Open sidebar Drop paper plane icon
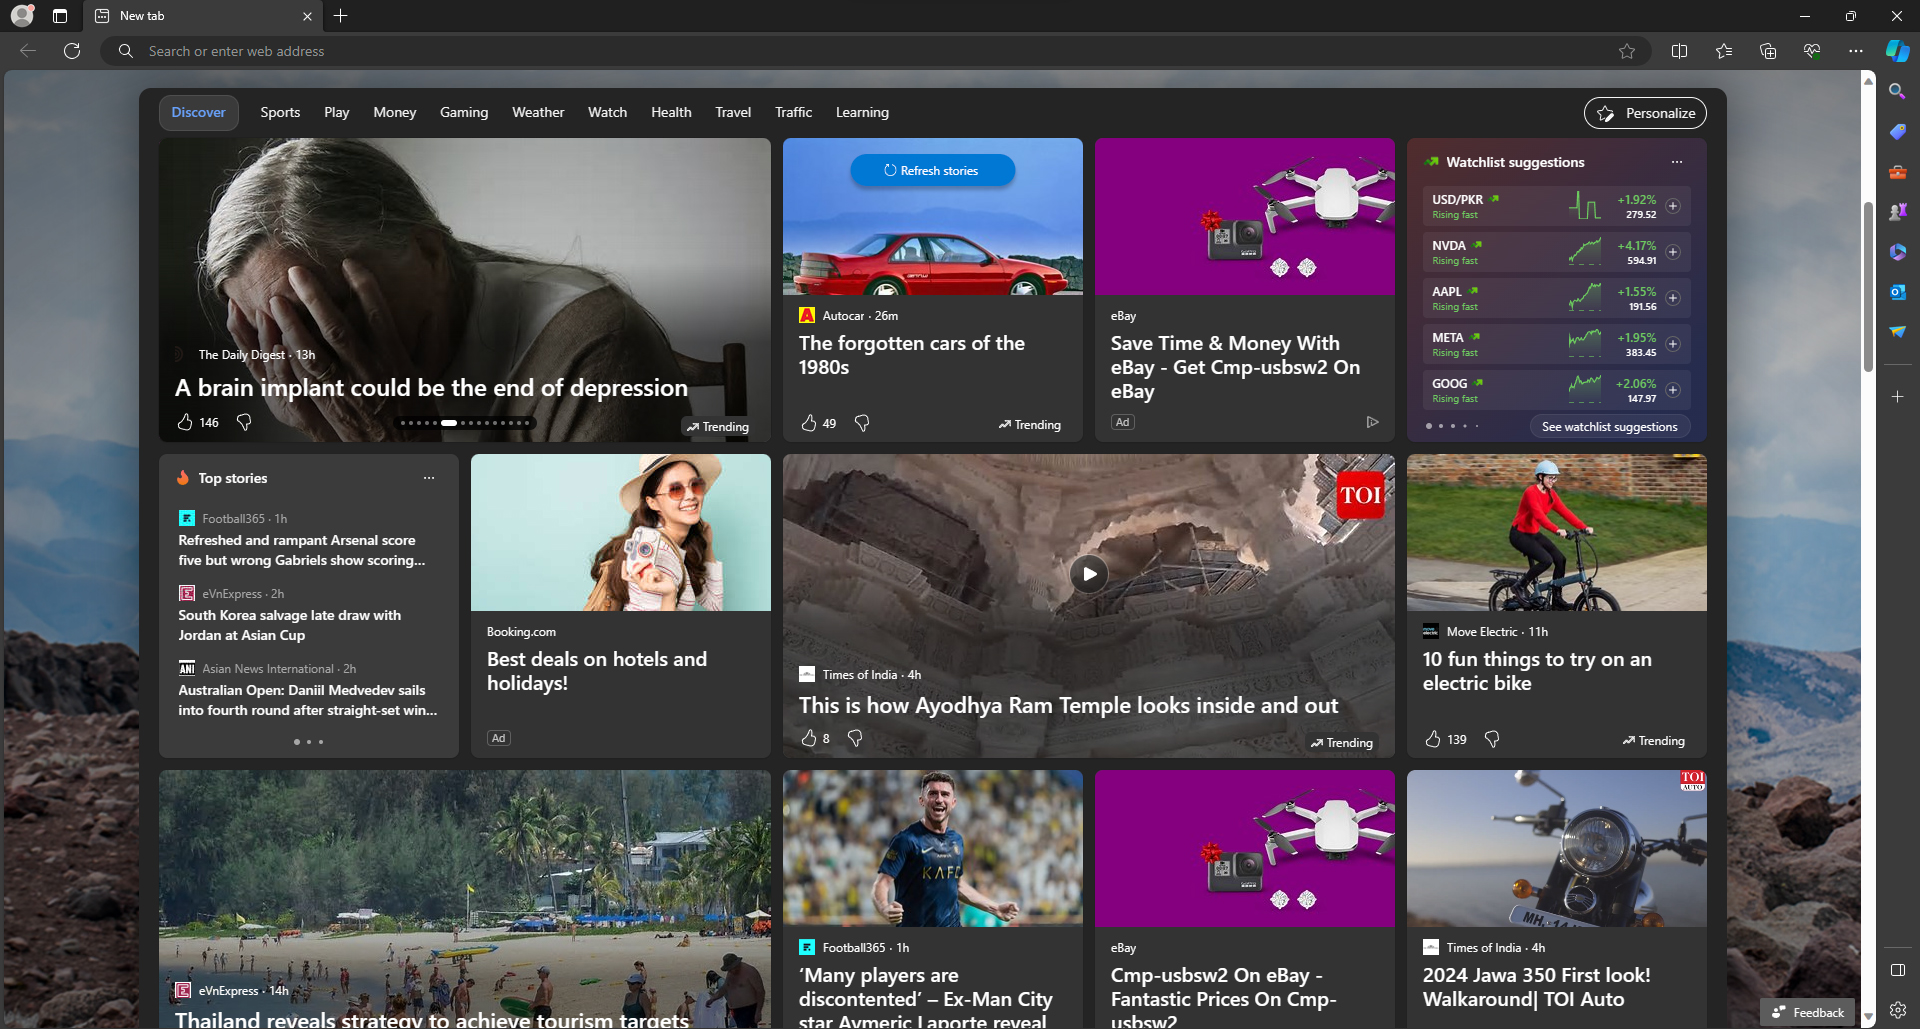 click(x=1897, y=332)
